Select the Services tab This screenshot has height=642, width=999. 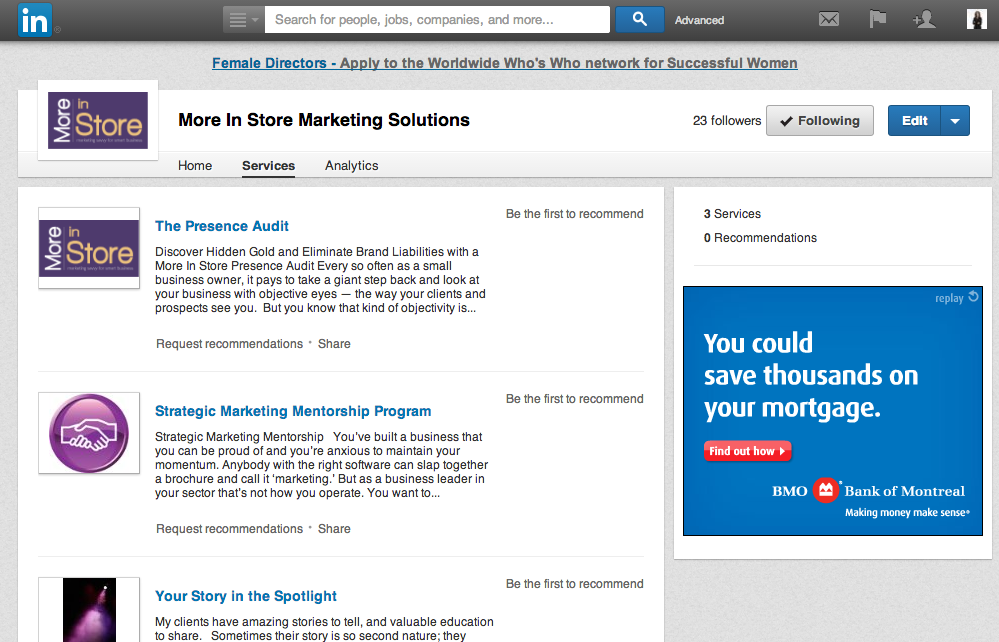tap(268, 166)
